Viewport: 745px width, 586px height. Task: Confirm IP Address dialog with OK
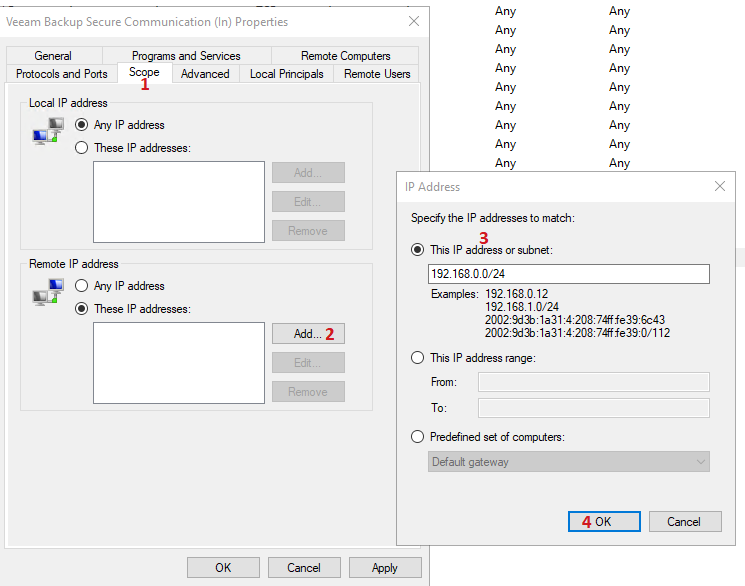(604, 522)
